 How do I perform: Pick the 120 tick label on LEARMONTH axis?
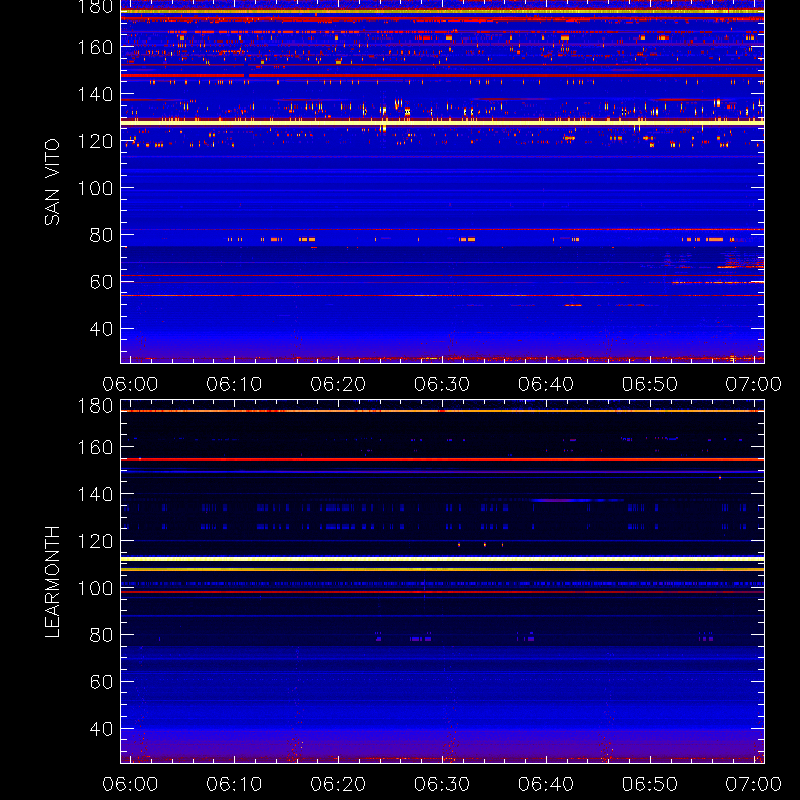[95, 541]
